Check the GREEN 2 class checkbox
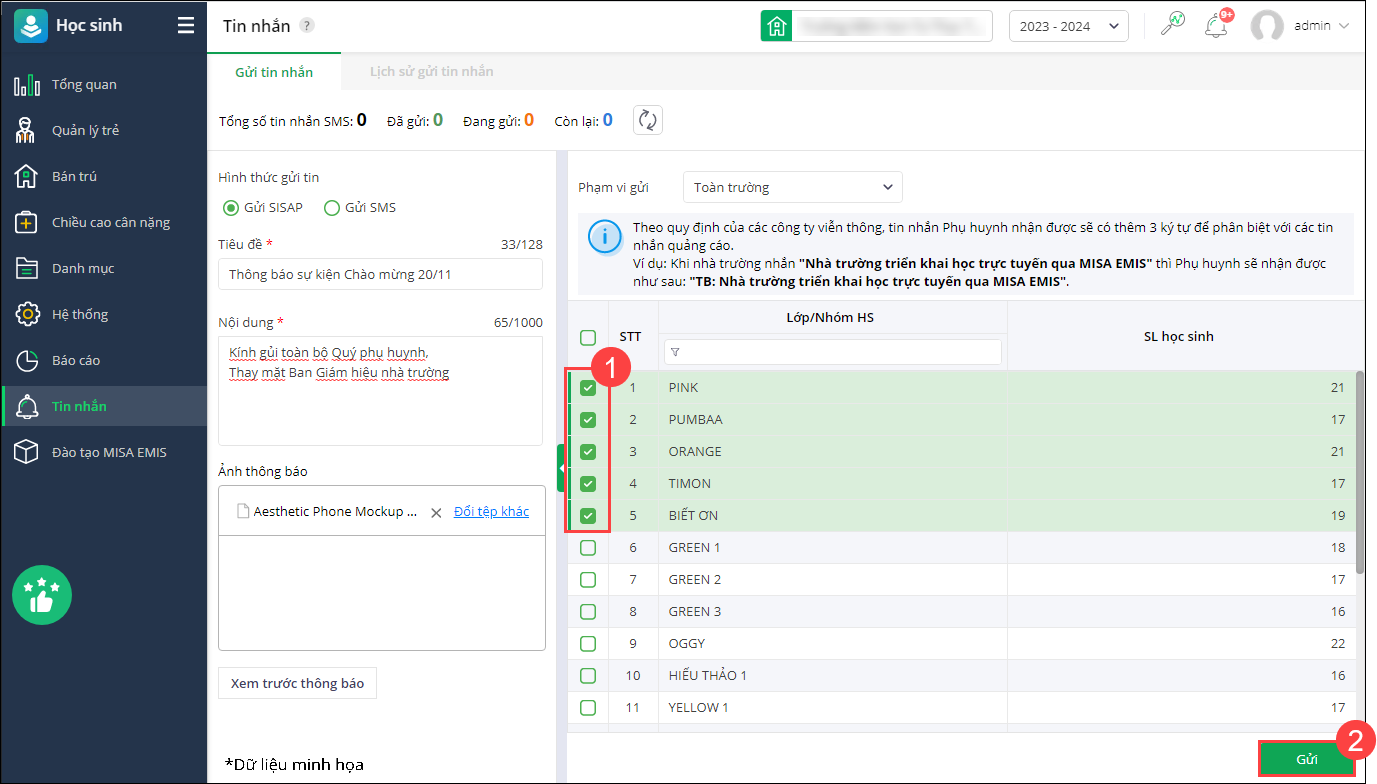This screenshot has width=1377, height=784. point(588,580)
